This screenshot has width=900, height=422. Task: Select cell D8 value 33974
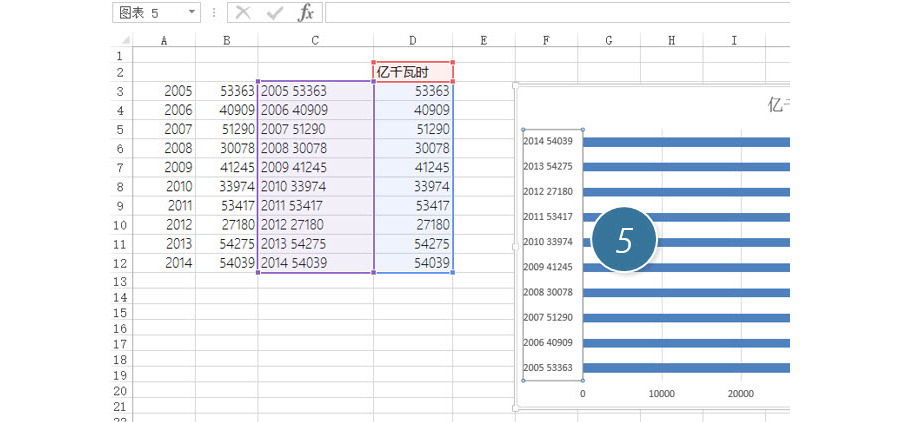[x=413, y=187]
